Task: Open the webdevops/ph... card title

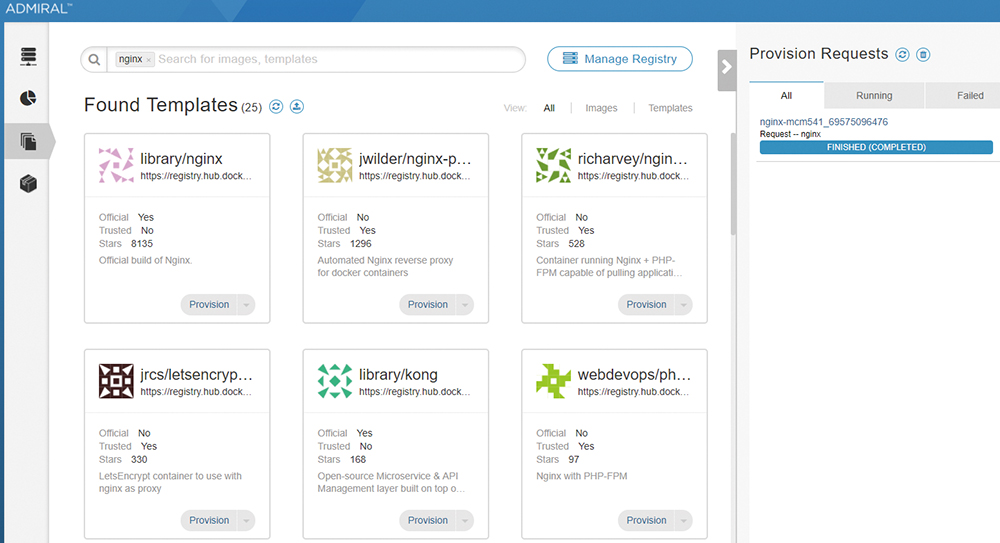Action: click(634, 375)
